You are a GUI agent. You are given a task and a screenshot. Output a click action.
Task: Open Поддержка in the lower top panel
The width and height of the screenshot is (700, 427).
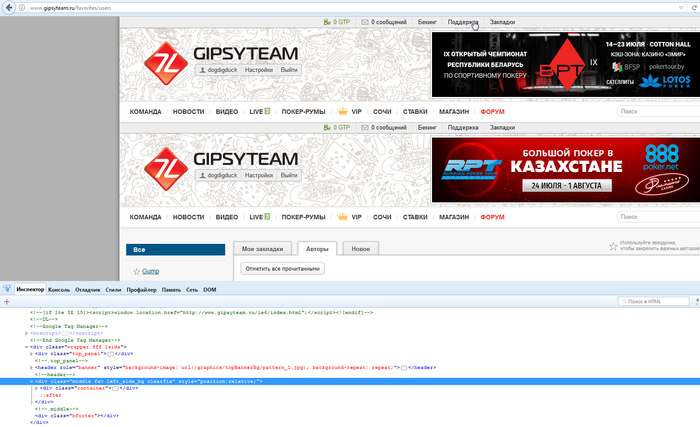click(x=463, y=127)
